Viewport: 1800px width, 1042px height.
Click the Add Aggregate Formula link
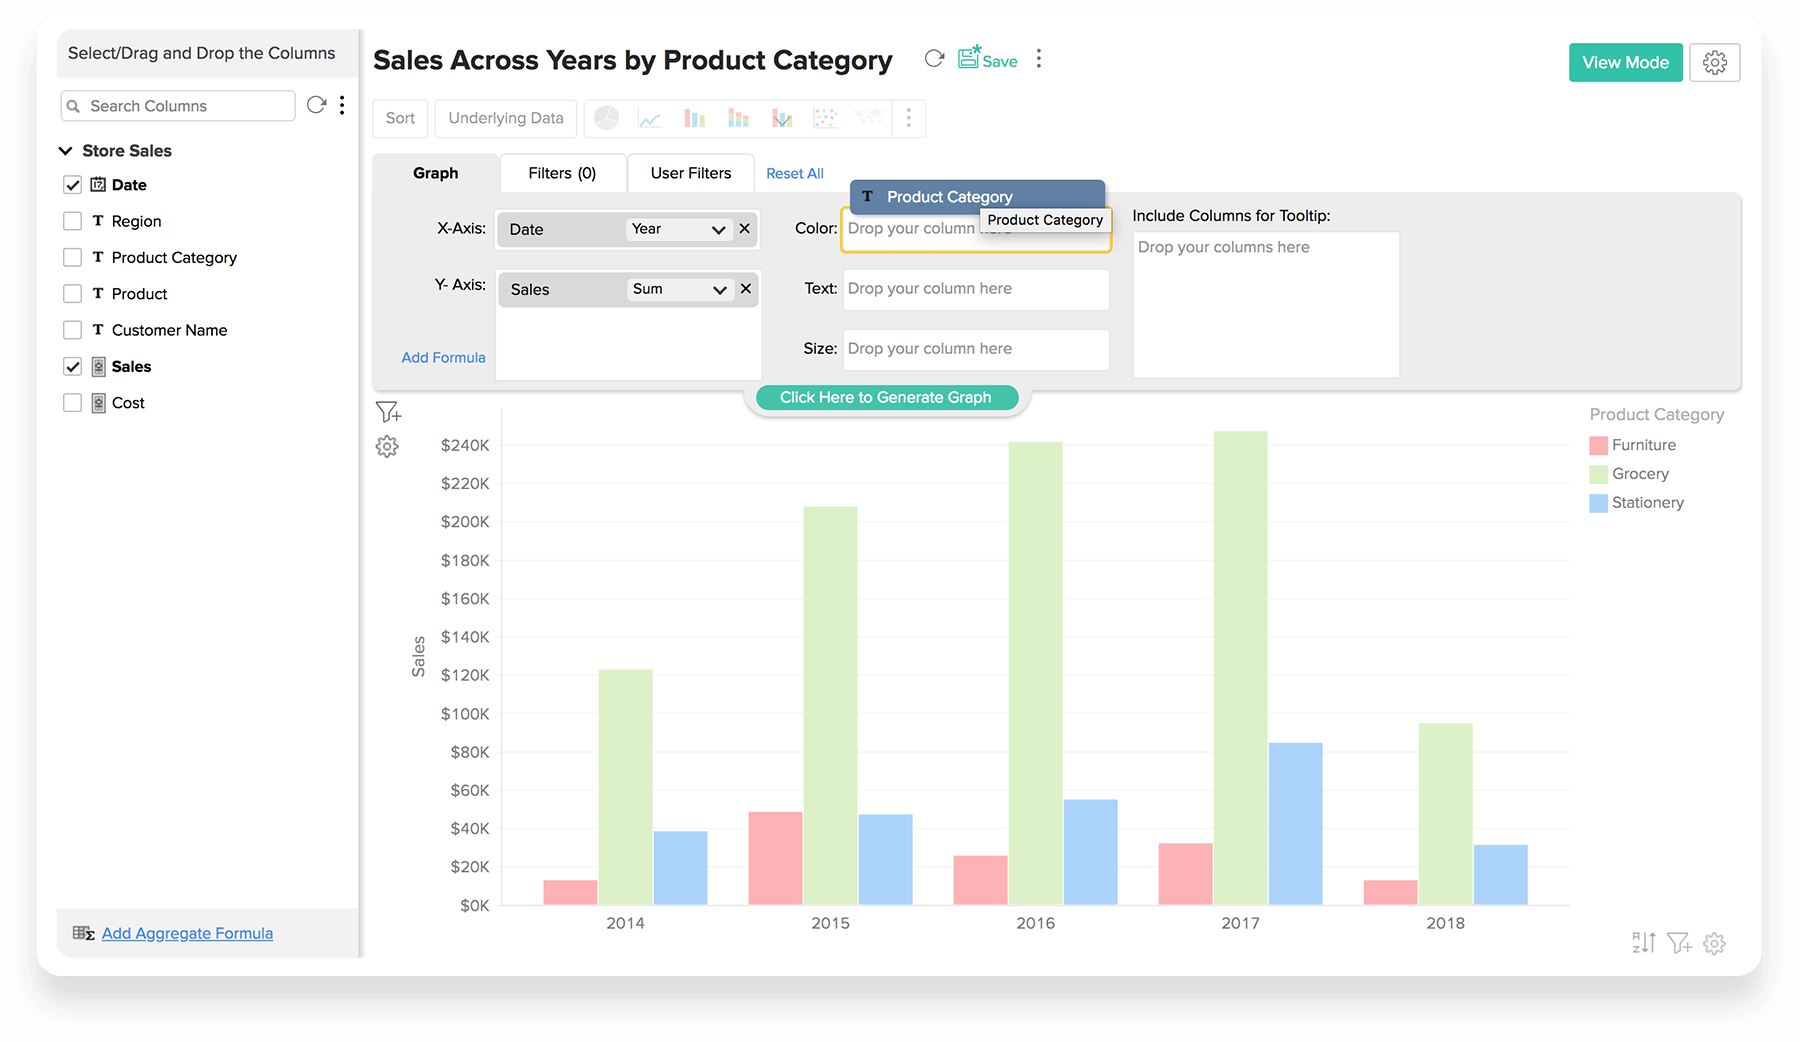pyautogui.click(x=187, y=933)
